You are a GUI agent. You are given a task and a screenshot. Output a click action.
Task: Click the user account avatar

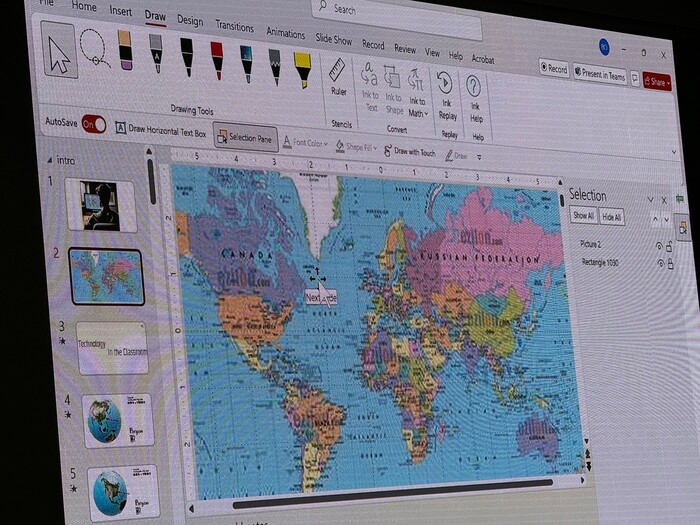tap(604, 46)
